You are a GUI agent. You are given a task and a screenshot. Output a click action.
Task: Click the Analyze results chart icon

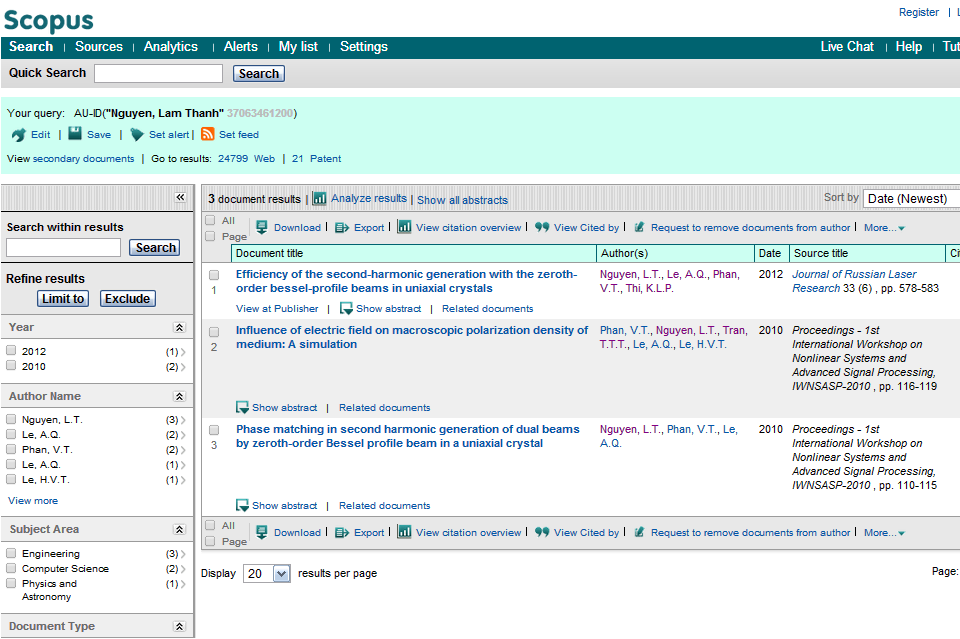(x=319, y=198)
